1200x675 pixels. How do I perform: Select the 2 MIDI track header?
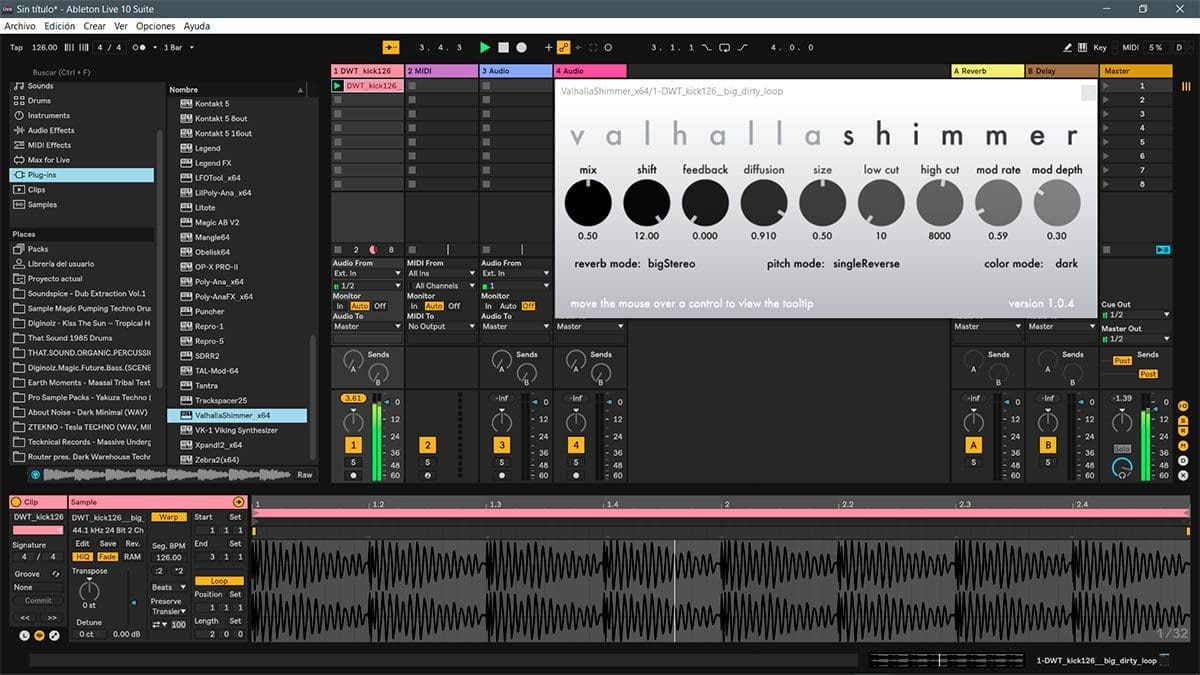coord(442,71)
